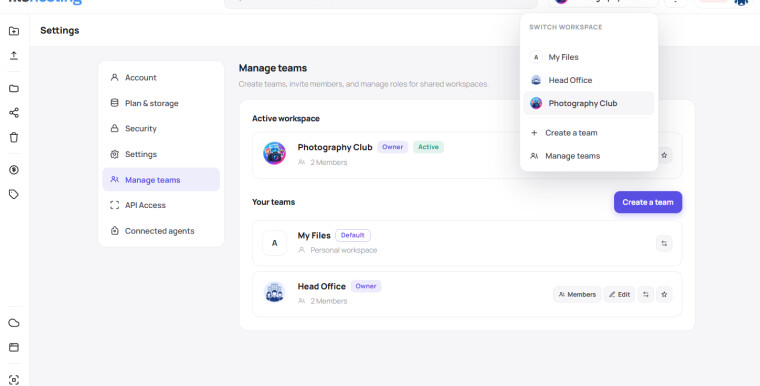This screenshot has width=760, height=386.
Task: Click the Your teams heading
Action: tap(273, 202)
